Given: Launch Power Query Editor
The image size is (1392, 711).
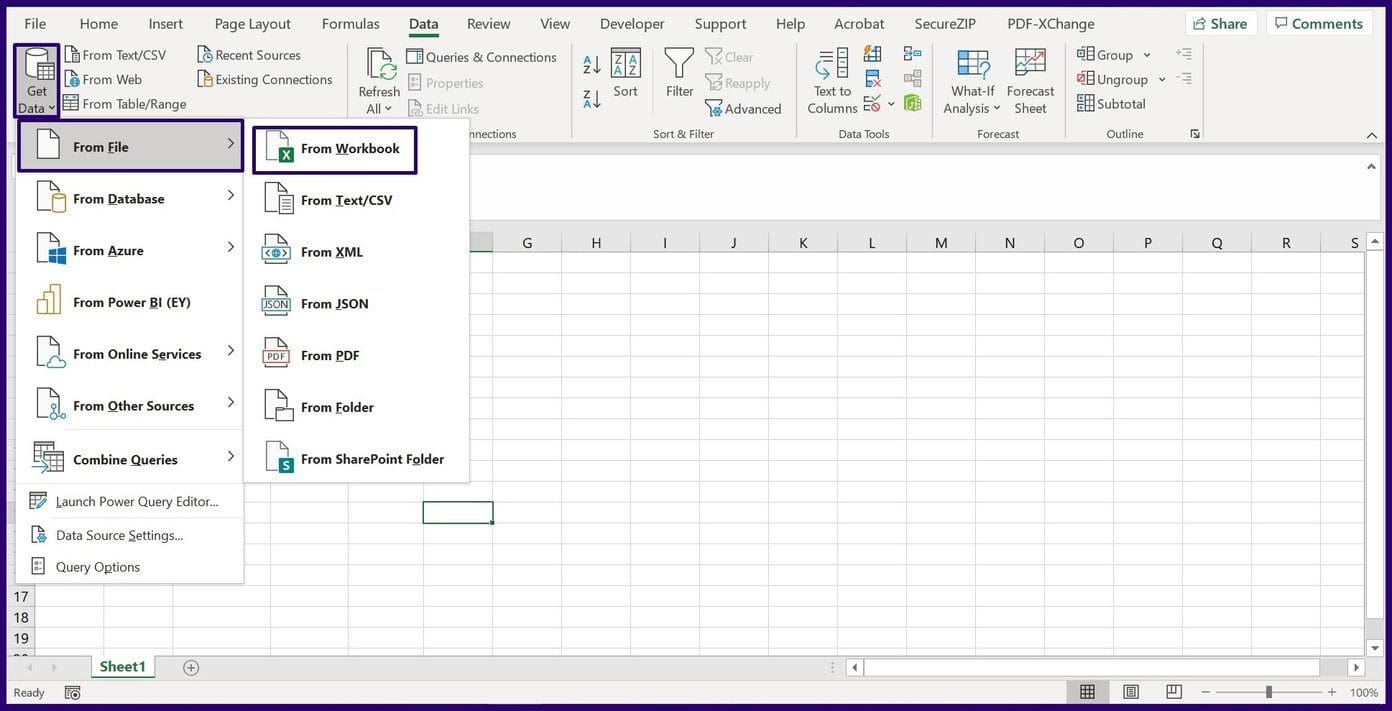Looking at the screenshot, I should pyautogui.click(x=130, y=501).
